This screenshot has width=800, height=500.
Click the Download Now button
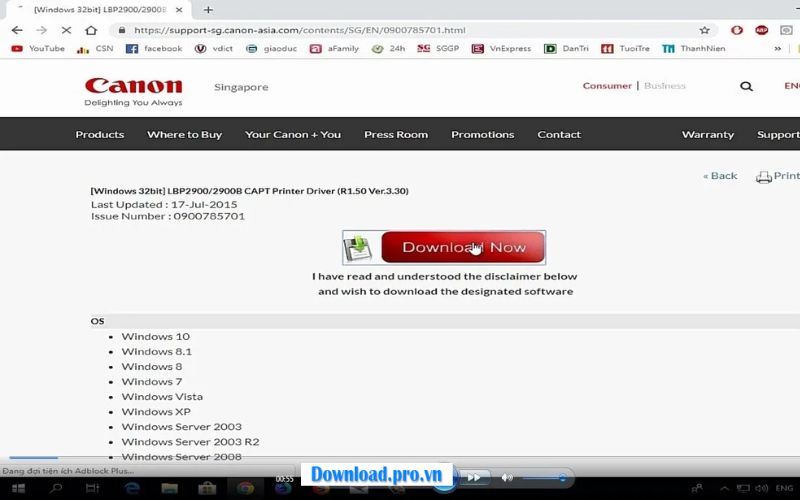pyautogui.click(x=463, y=247)
